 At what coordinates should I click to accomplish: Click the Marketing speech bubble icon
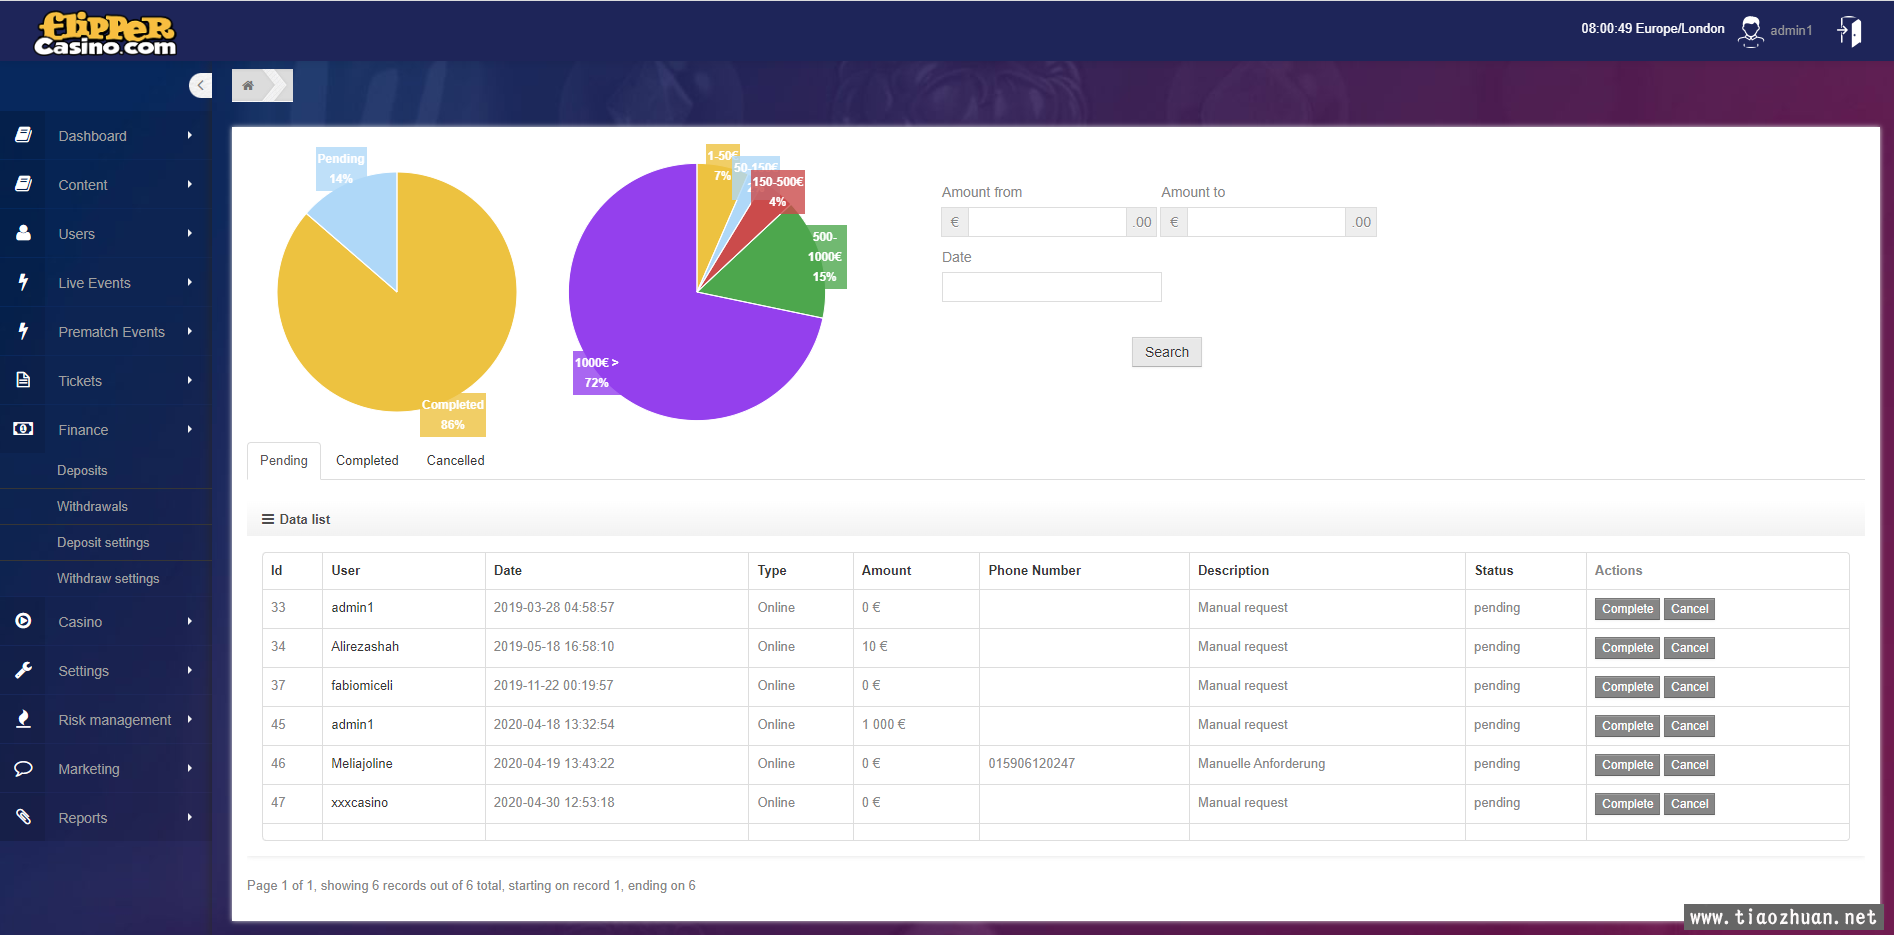pos(23,768)
